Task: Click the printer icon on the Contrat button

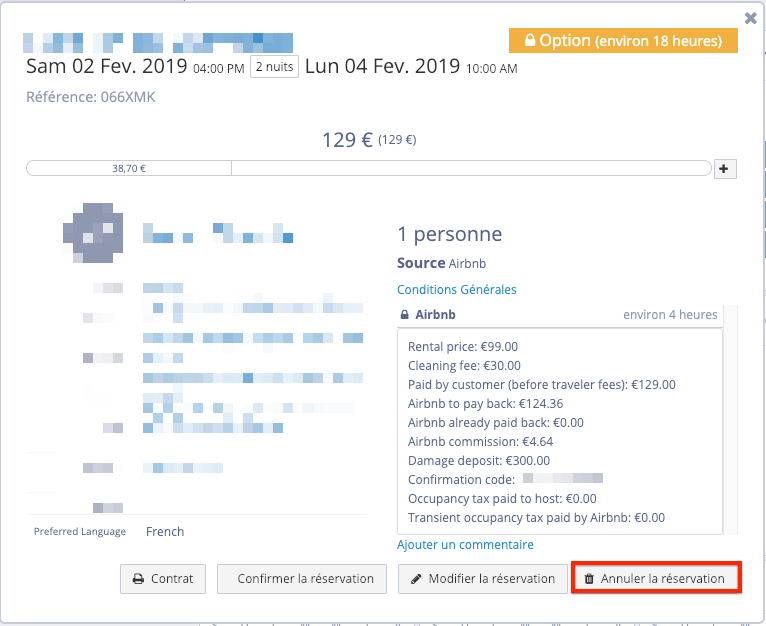Action: point(138,579)
